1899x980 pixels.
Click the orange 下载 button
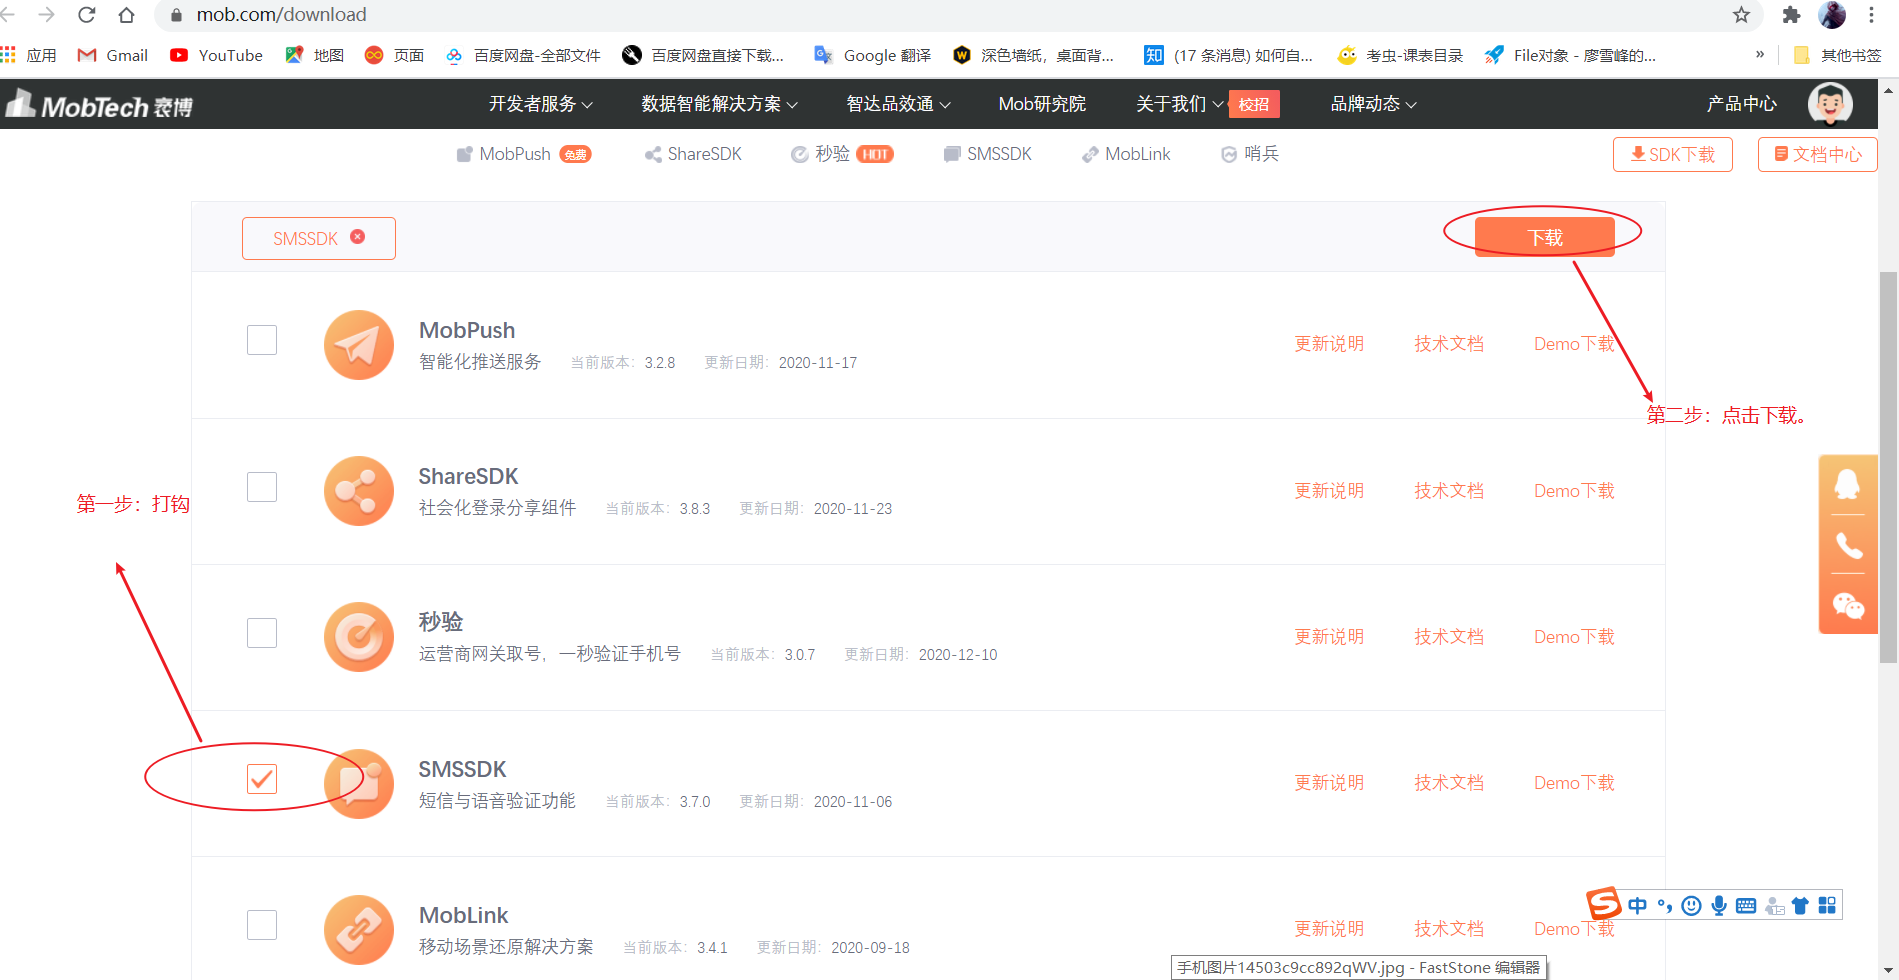pos(1544,235)
